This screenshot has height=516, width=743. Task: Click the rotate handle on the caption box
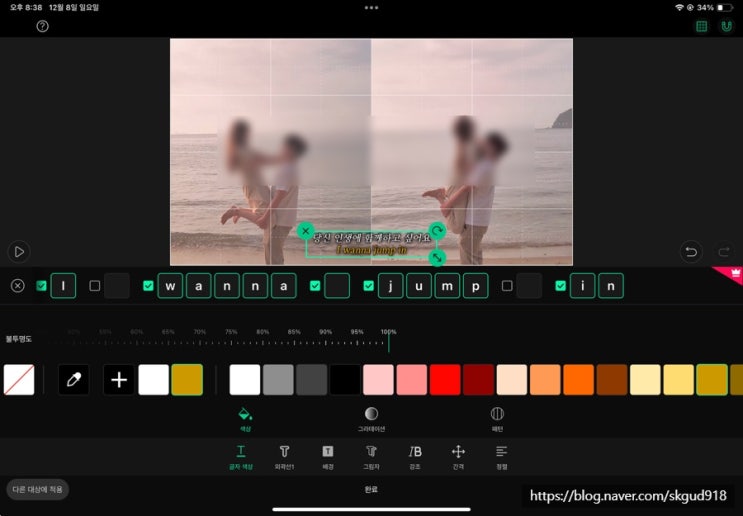437,231
